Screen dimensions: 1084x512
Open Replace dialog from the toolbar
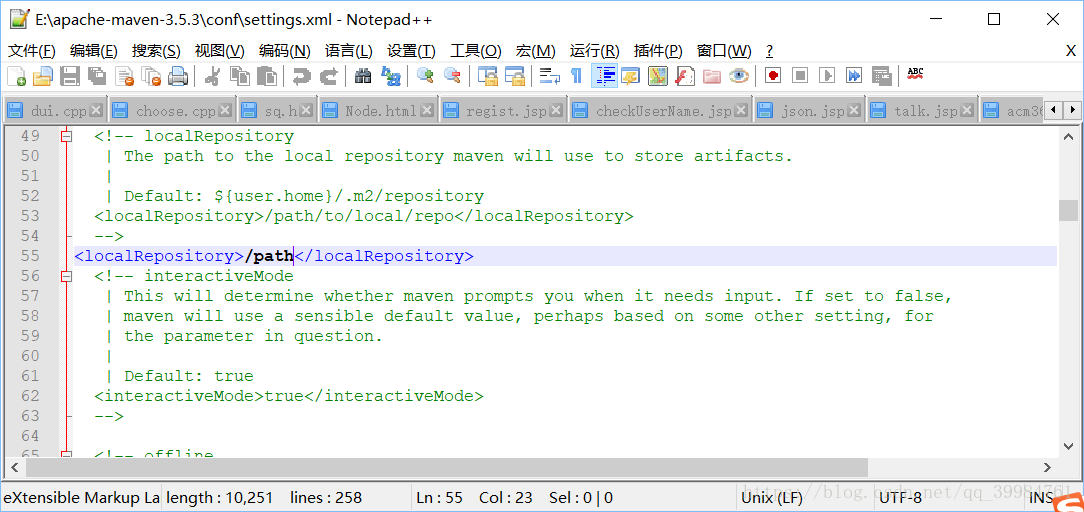(391, 75)
